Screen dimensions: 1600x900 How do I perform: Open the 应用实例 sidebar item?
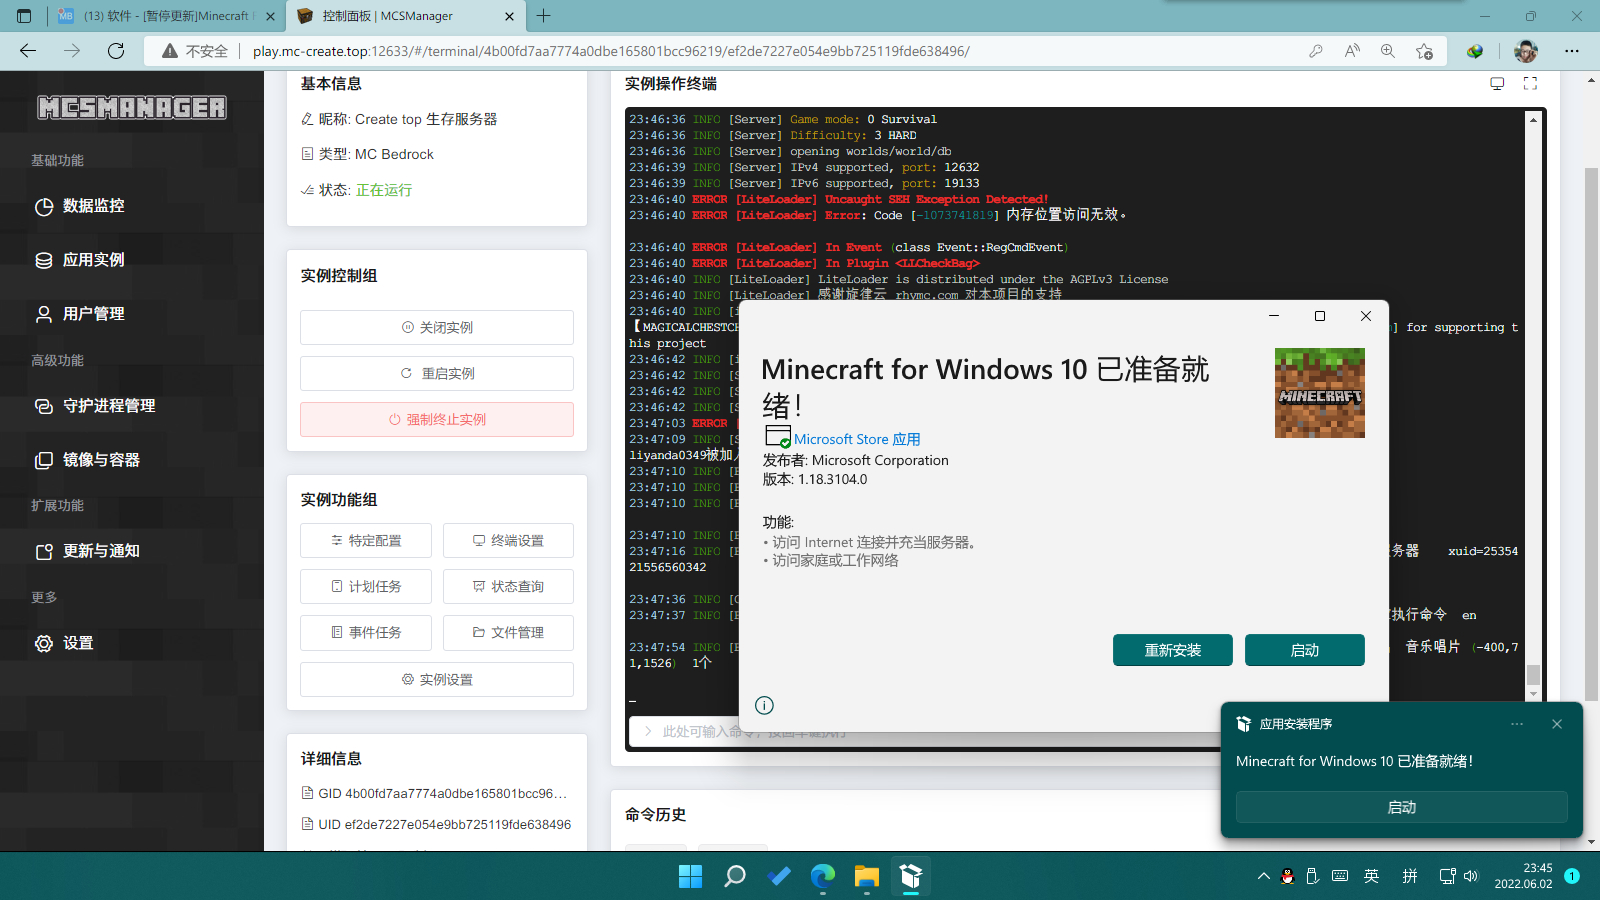[x=80, y=260]
